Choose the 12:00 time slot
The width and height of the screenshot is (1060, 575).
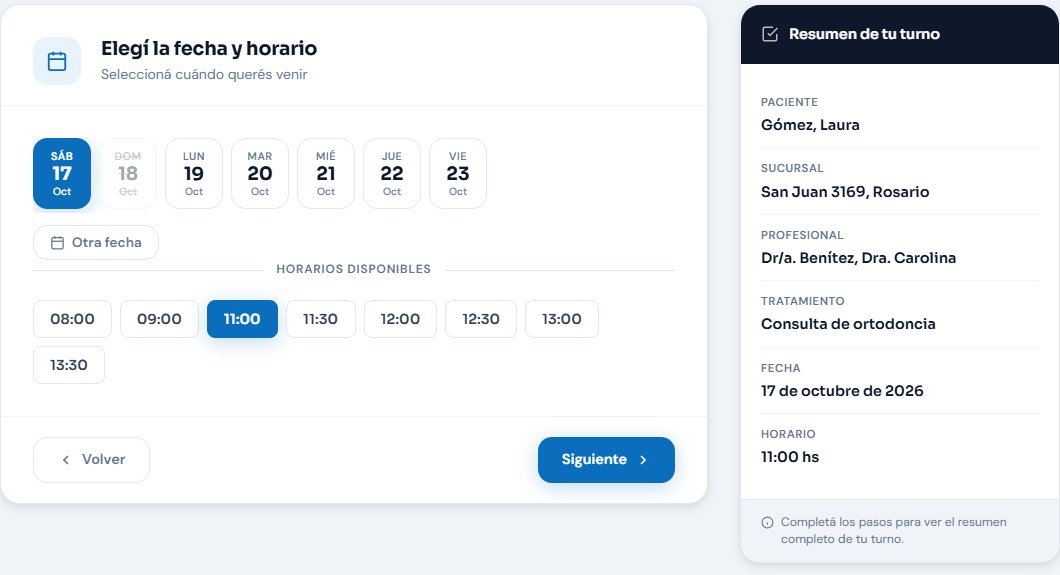(400, 319)
